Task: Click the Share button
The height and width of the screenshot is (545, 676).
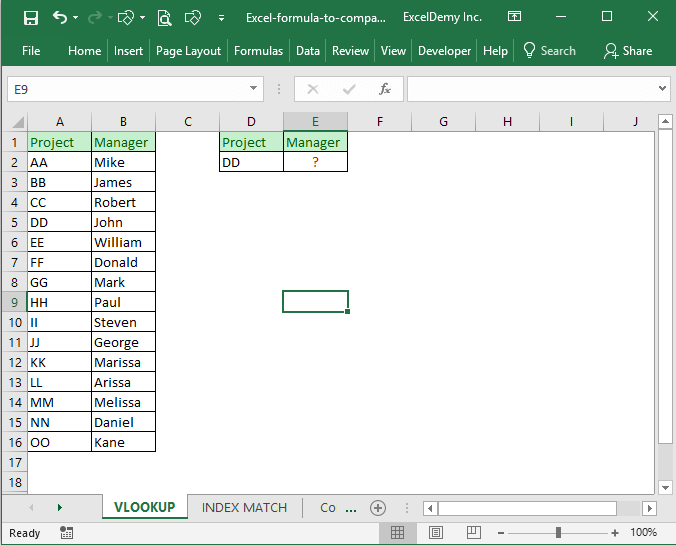Action: pos(627,51)
